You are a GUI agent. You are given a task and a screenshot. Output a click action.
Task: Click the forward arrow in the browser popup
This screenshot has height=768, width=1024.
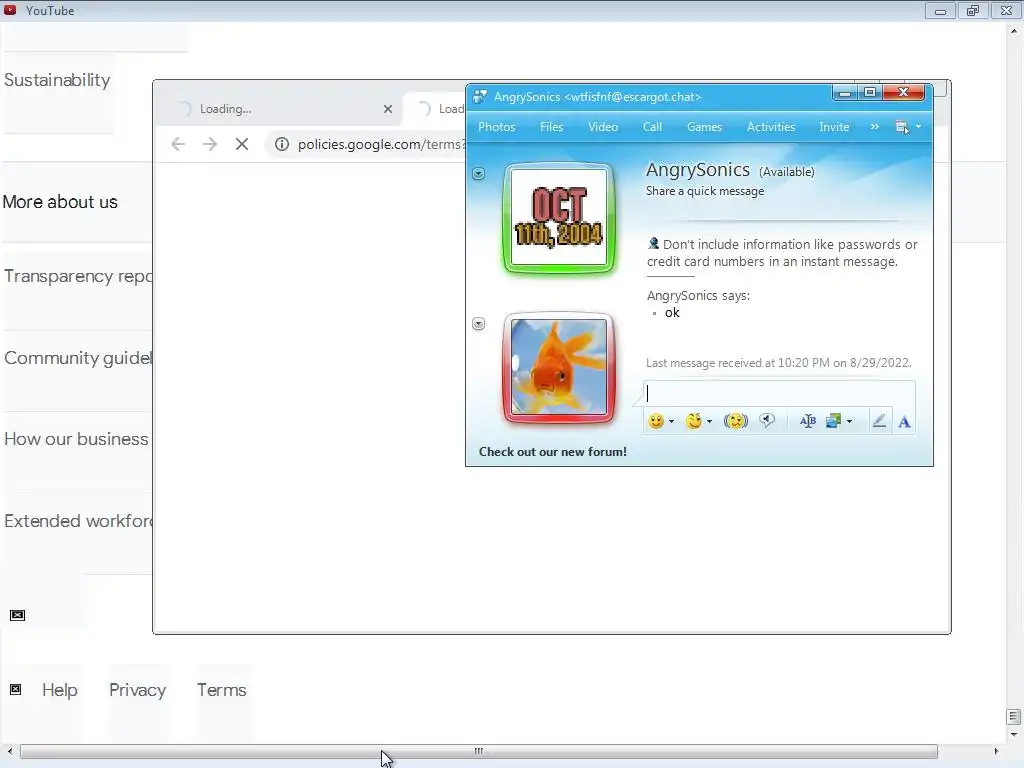[210, 144]
